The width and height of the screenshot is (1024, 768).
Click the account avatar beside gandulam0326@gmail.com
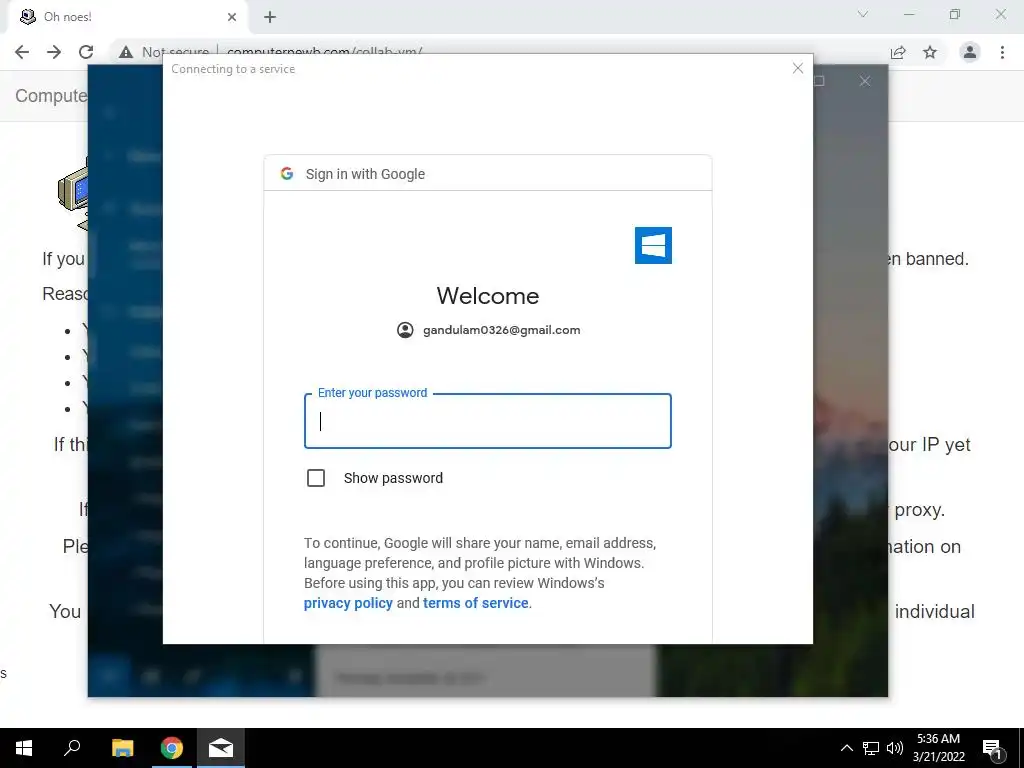click(405, 330)
